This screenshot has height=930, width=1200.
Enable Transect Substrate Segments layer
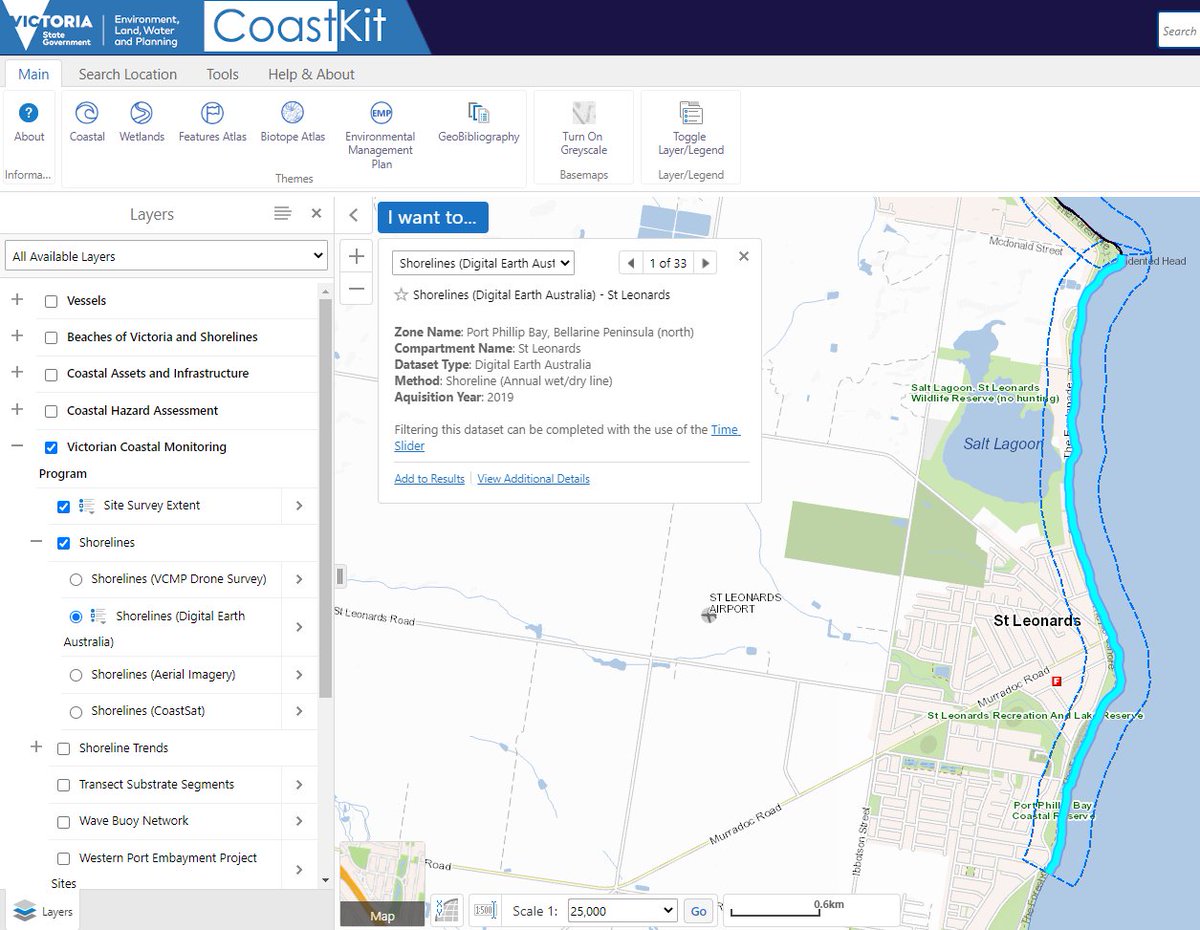[x=64, y=786]
